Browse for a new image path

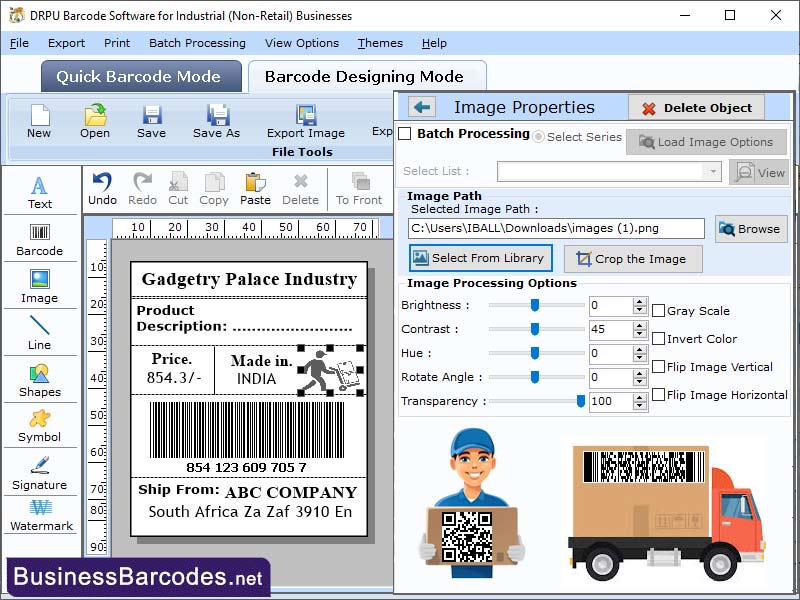click(x=751, y=229)
